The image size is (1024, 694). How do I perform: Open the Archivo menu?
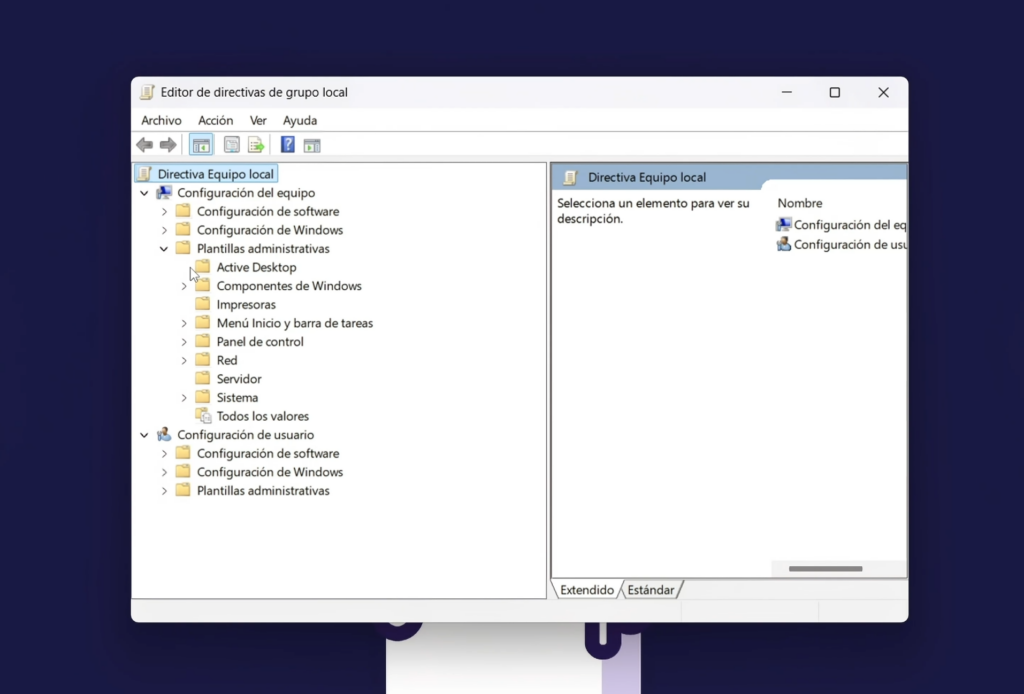pos(161,120)
